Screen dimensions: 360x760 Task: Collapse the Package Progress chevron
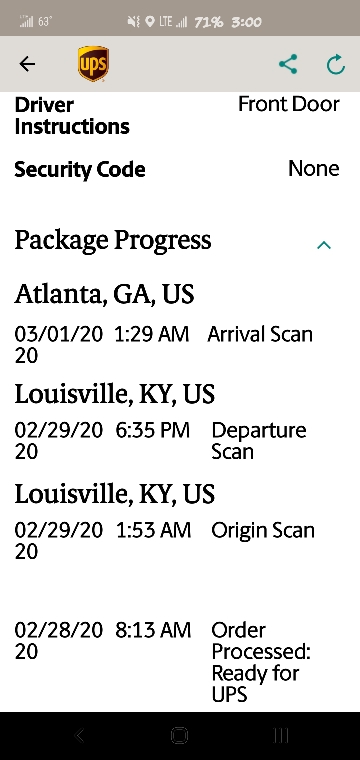324,245
